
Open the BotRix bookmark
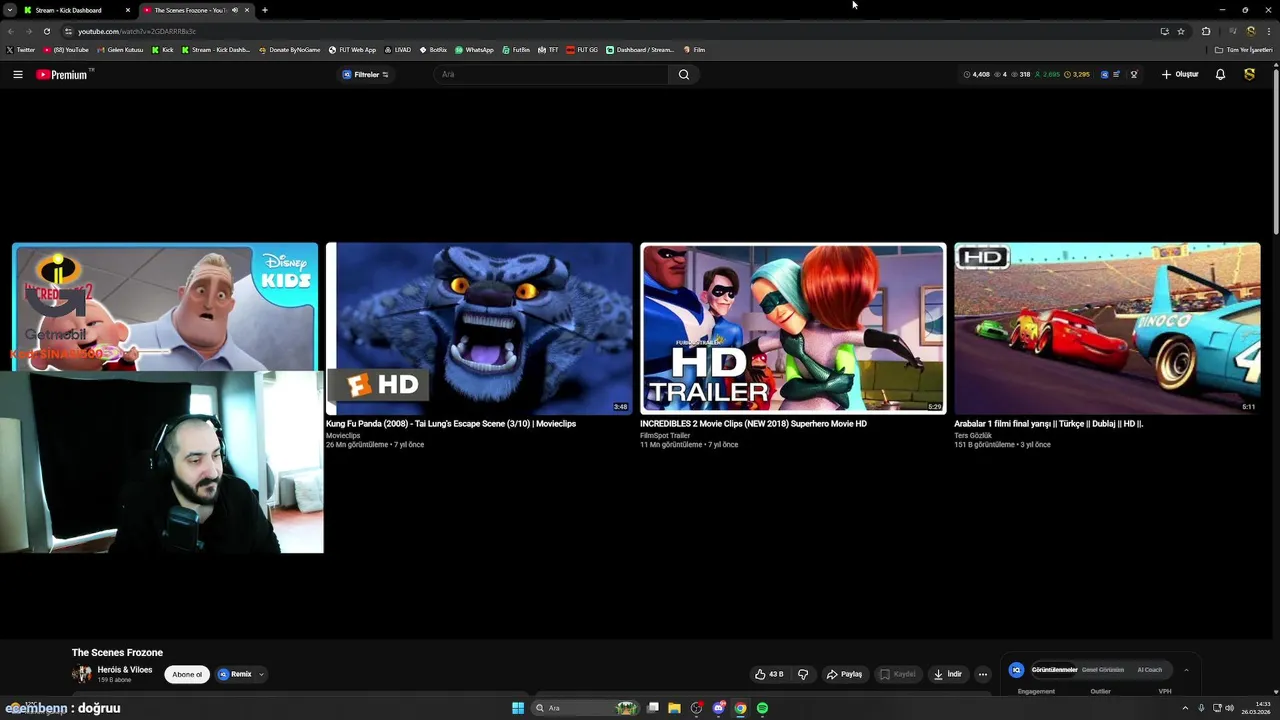[433, 49]
